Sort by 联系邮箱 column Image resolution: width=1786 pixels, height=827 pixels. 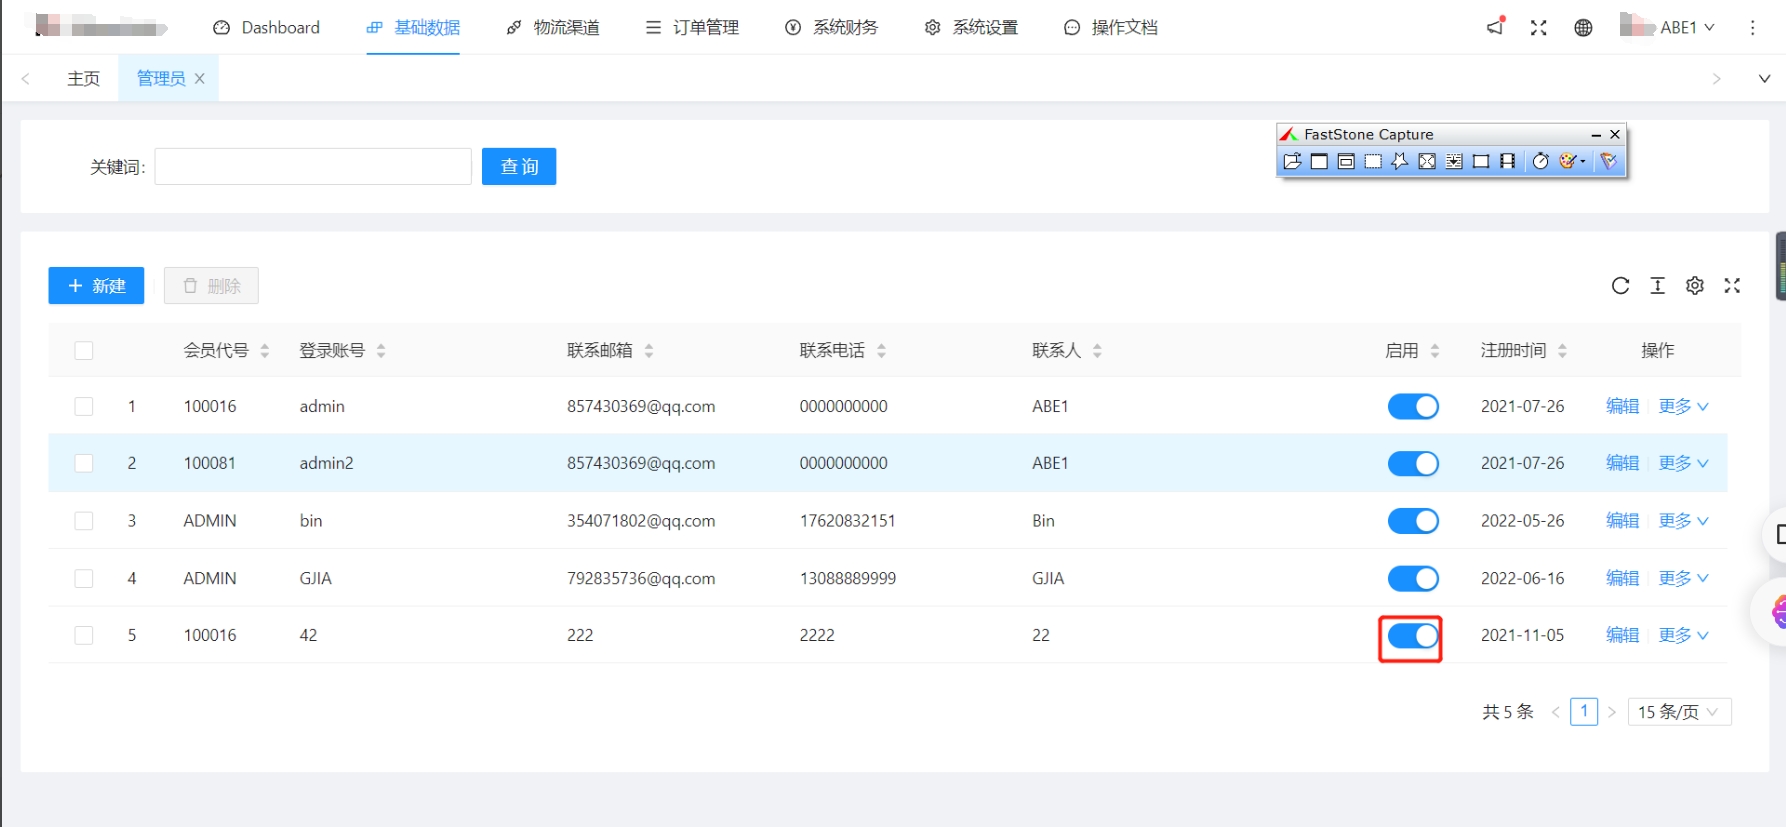(x=649, y=351)
